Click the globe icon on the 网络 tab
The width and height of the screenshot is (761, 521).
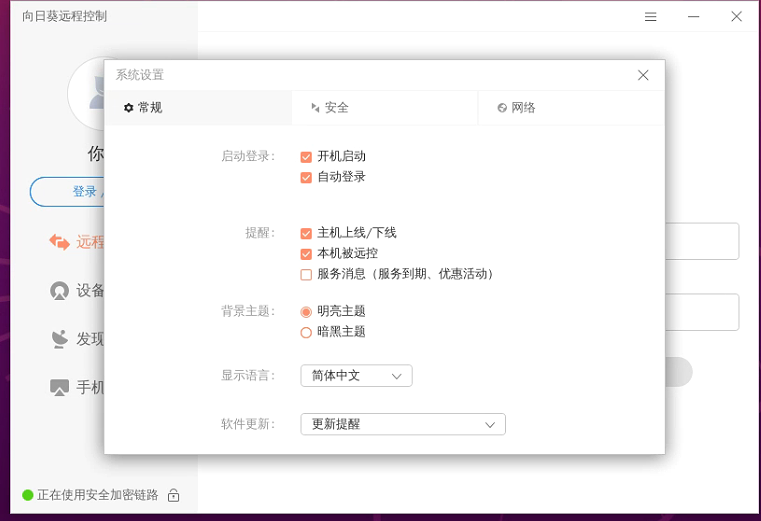click(502, 108)
